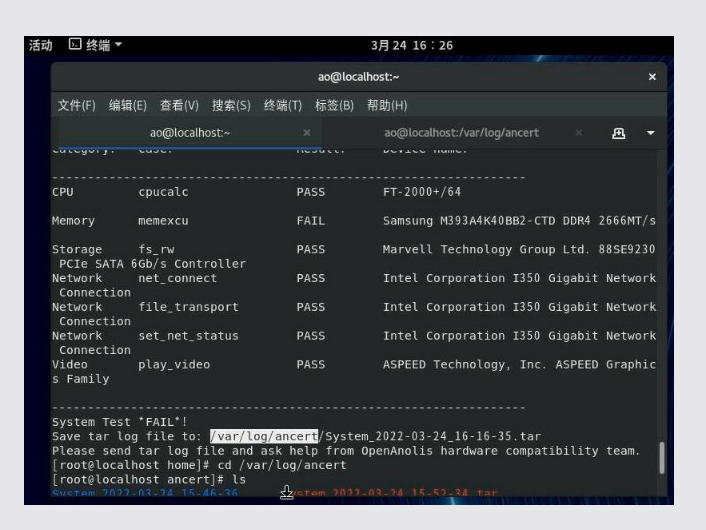The width and height of the screenshot is (706, 530).
Task: Close the /var/log/ancert terminal tab
Action: point(579,133)
